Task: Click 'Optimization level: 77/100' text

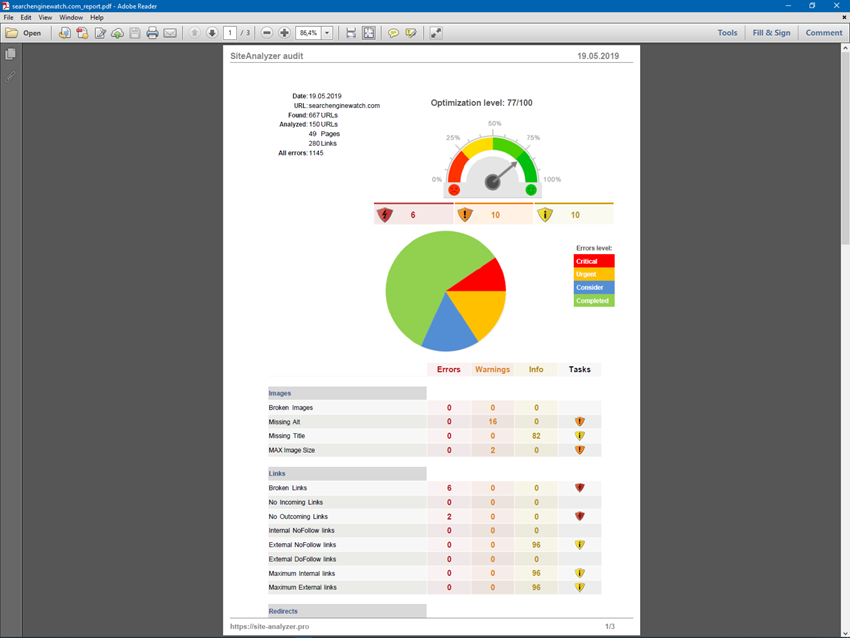Action: [x=481, y=103]
